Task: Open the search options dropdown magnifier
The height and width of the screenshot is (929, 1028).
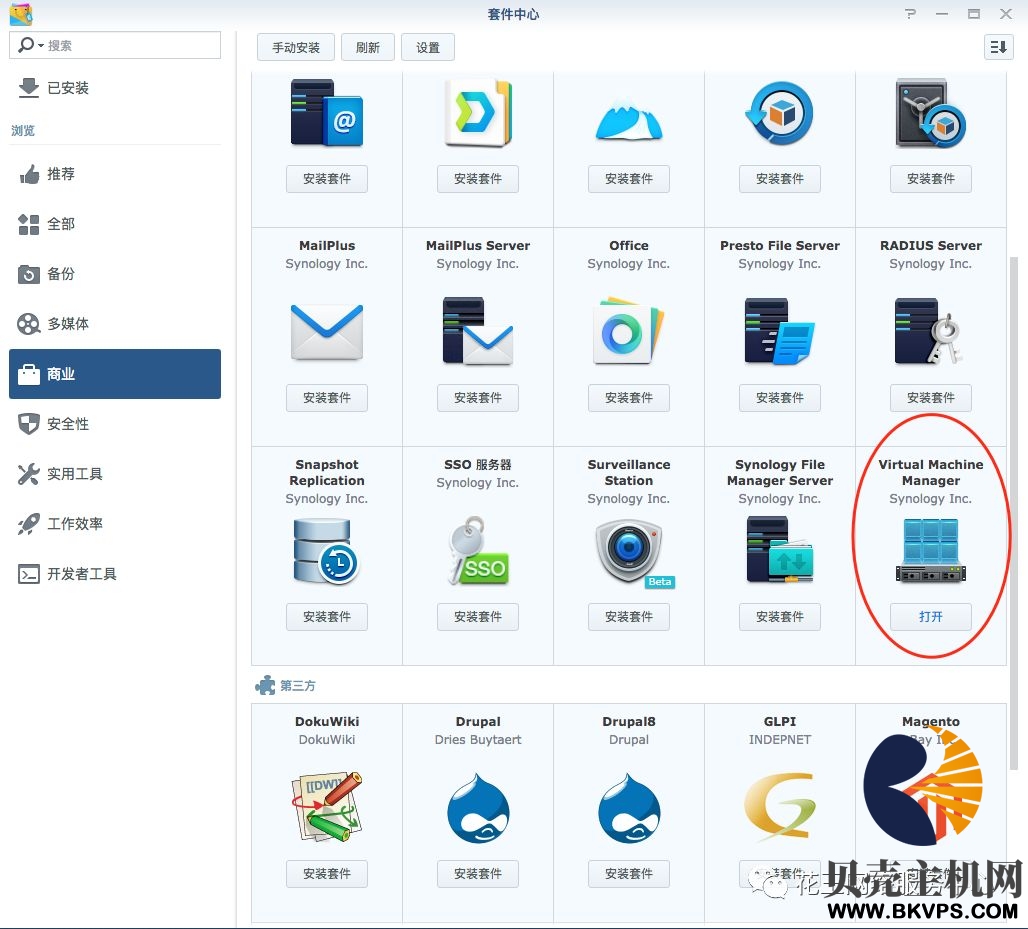Action: 30,45
